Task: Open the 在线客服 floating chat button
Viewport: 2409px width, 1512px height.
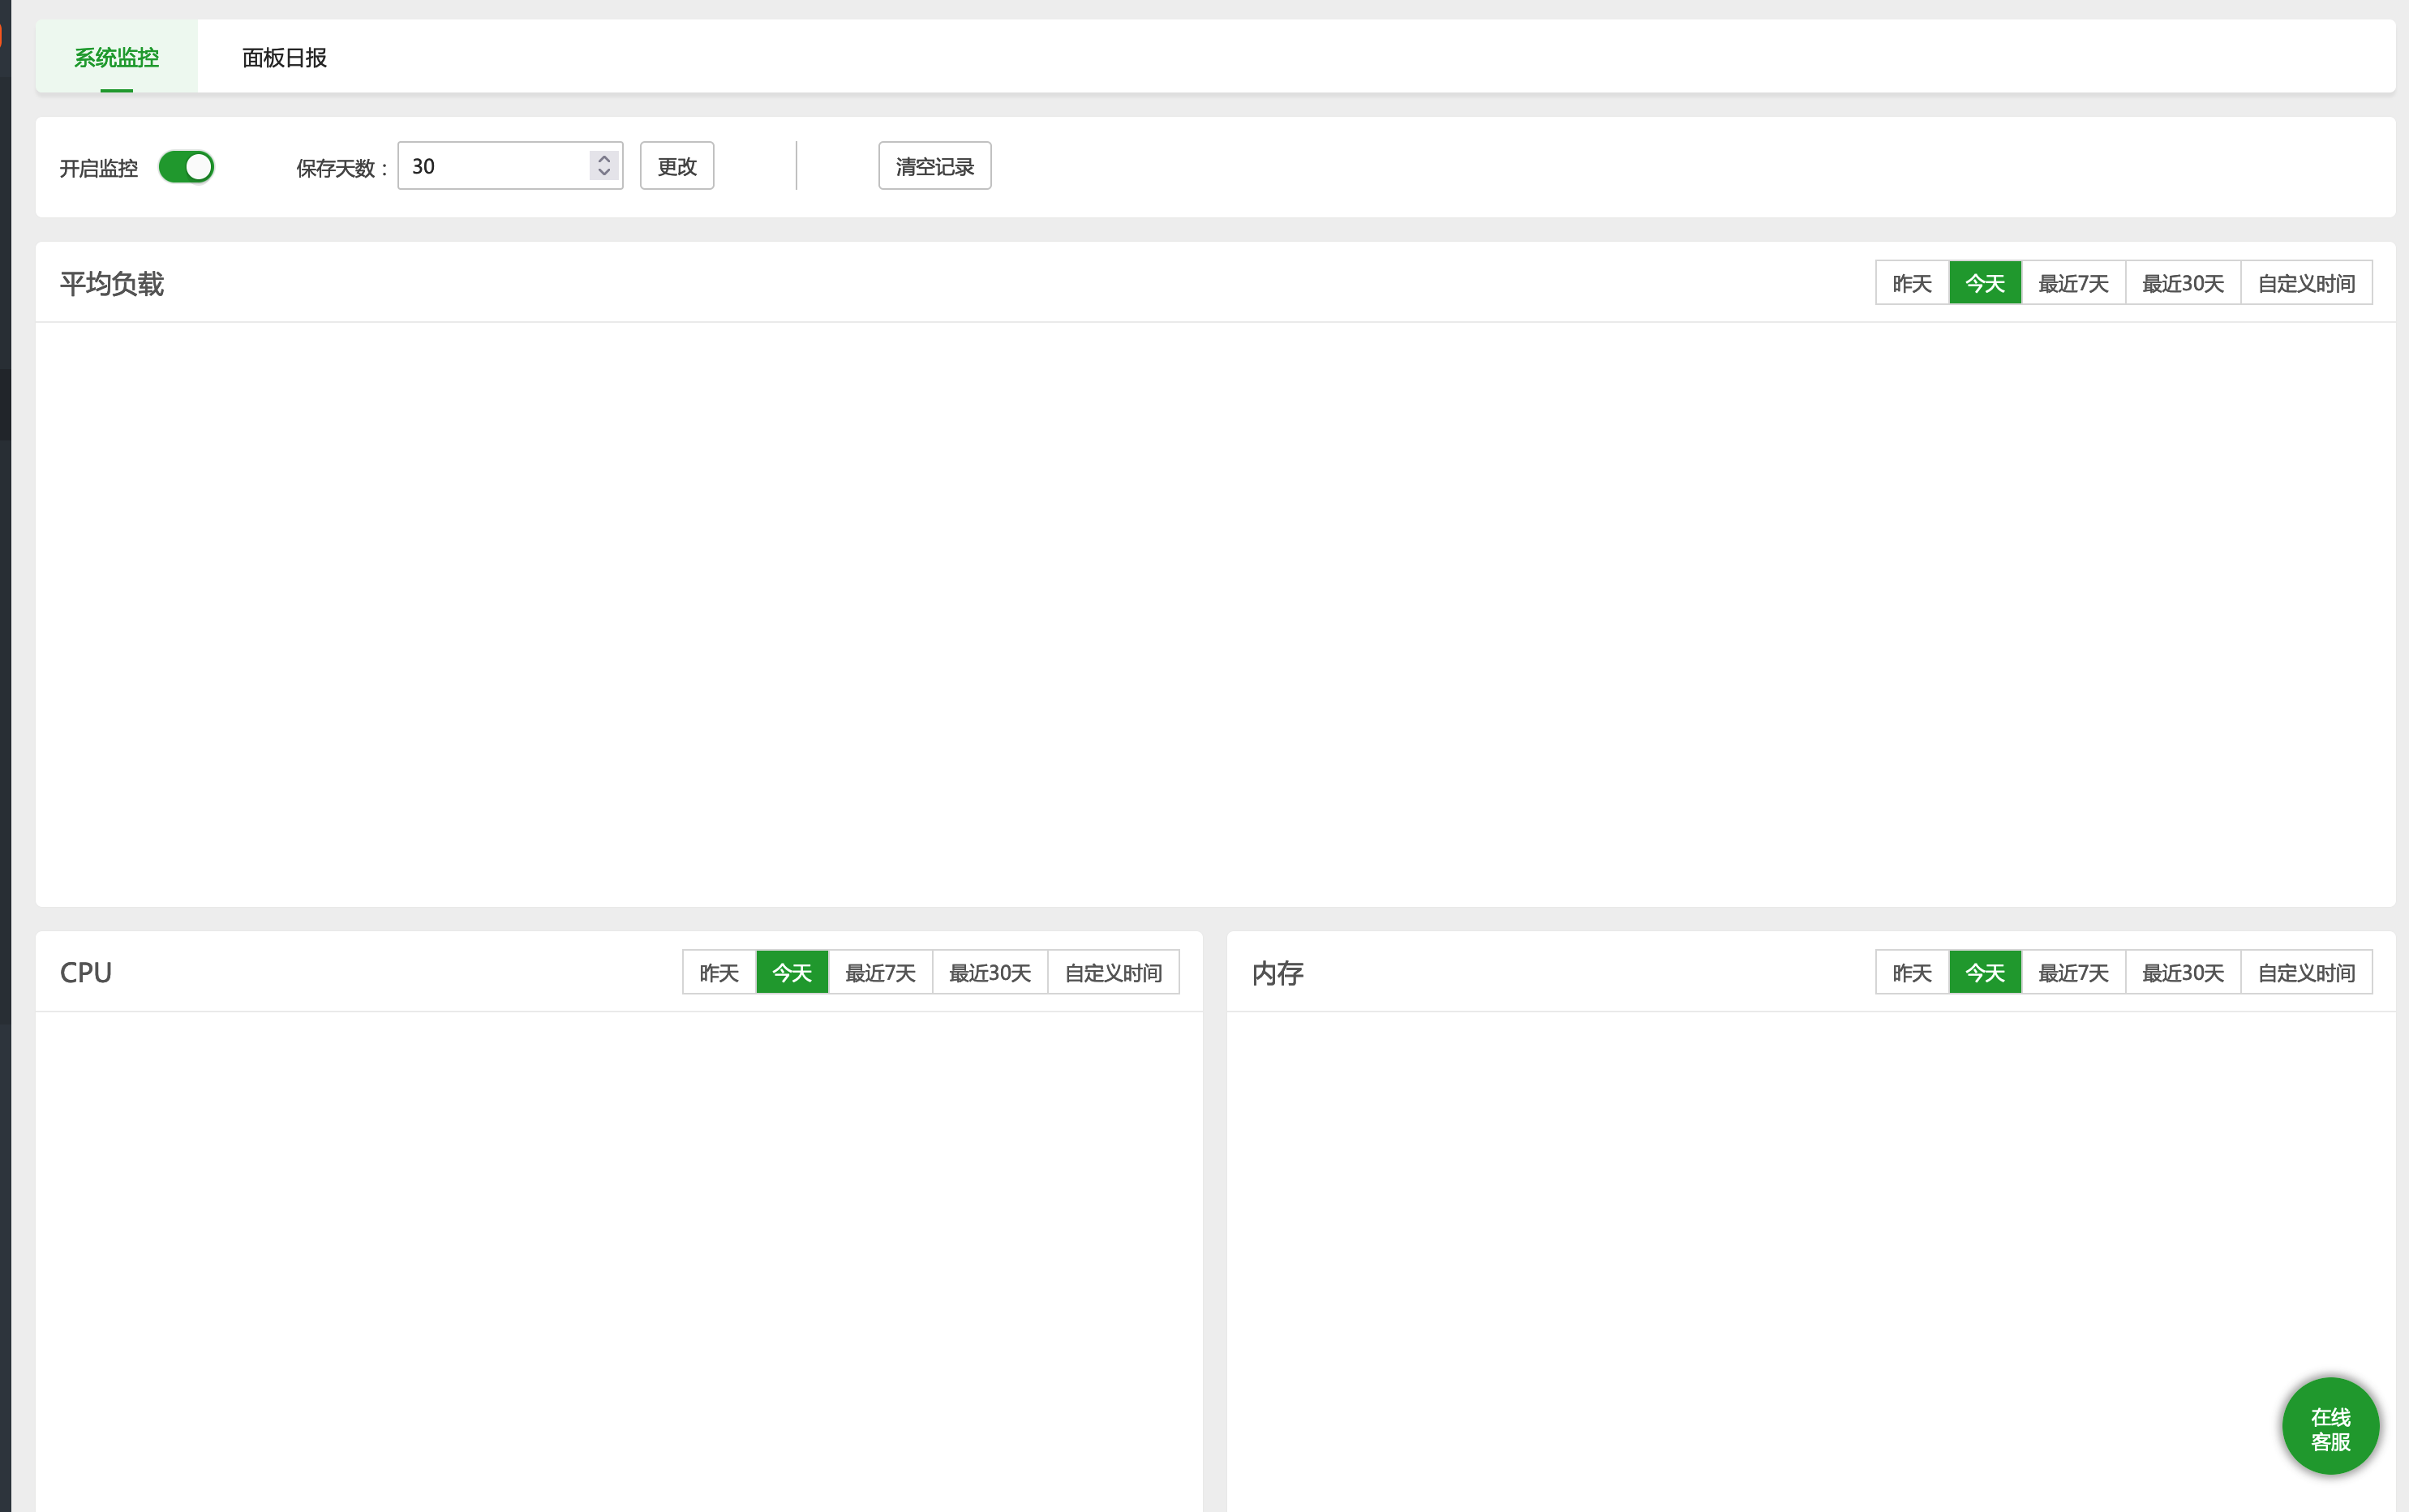Action: pos(2330,1427)
